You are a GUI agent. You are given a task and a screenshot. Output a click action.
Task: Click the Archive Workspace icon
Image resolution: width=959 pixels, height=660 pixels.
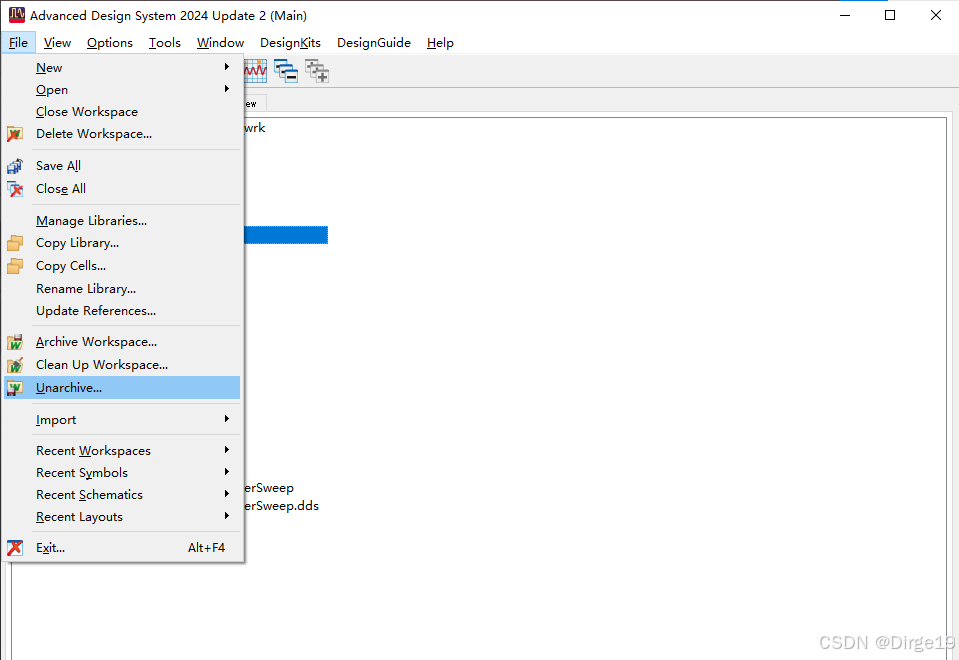(x=15, y=341)
